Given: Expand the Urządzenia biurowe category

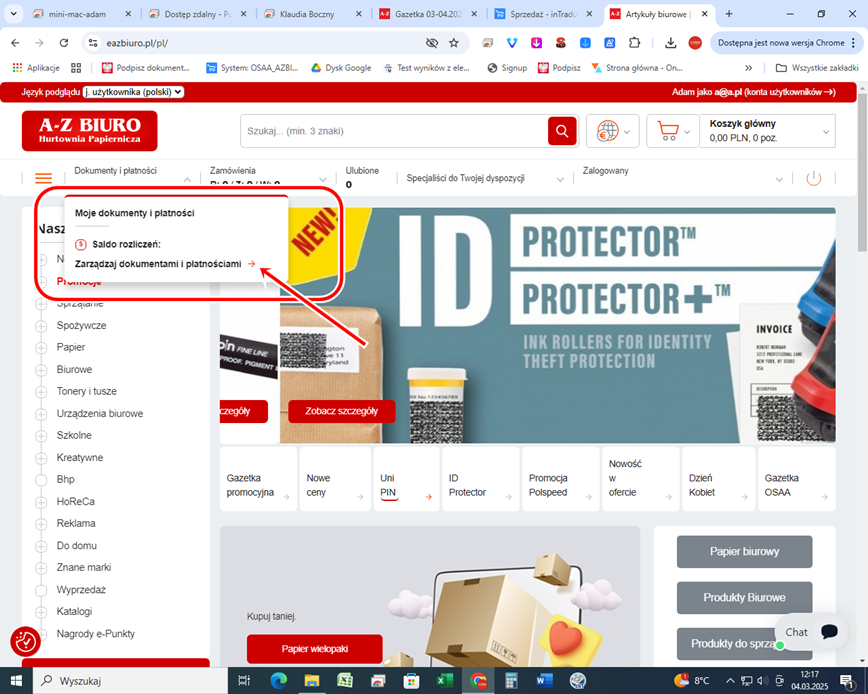Looking at the screenshot, I should pyautogui.click(x=41, y=414).
